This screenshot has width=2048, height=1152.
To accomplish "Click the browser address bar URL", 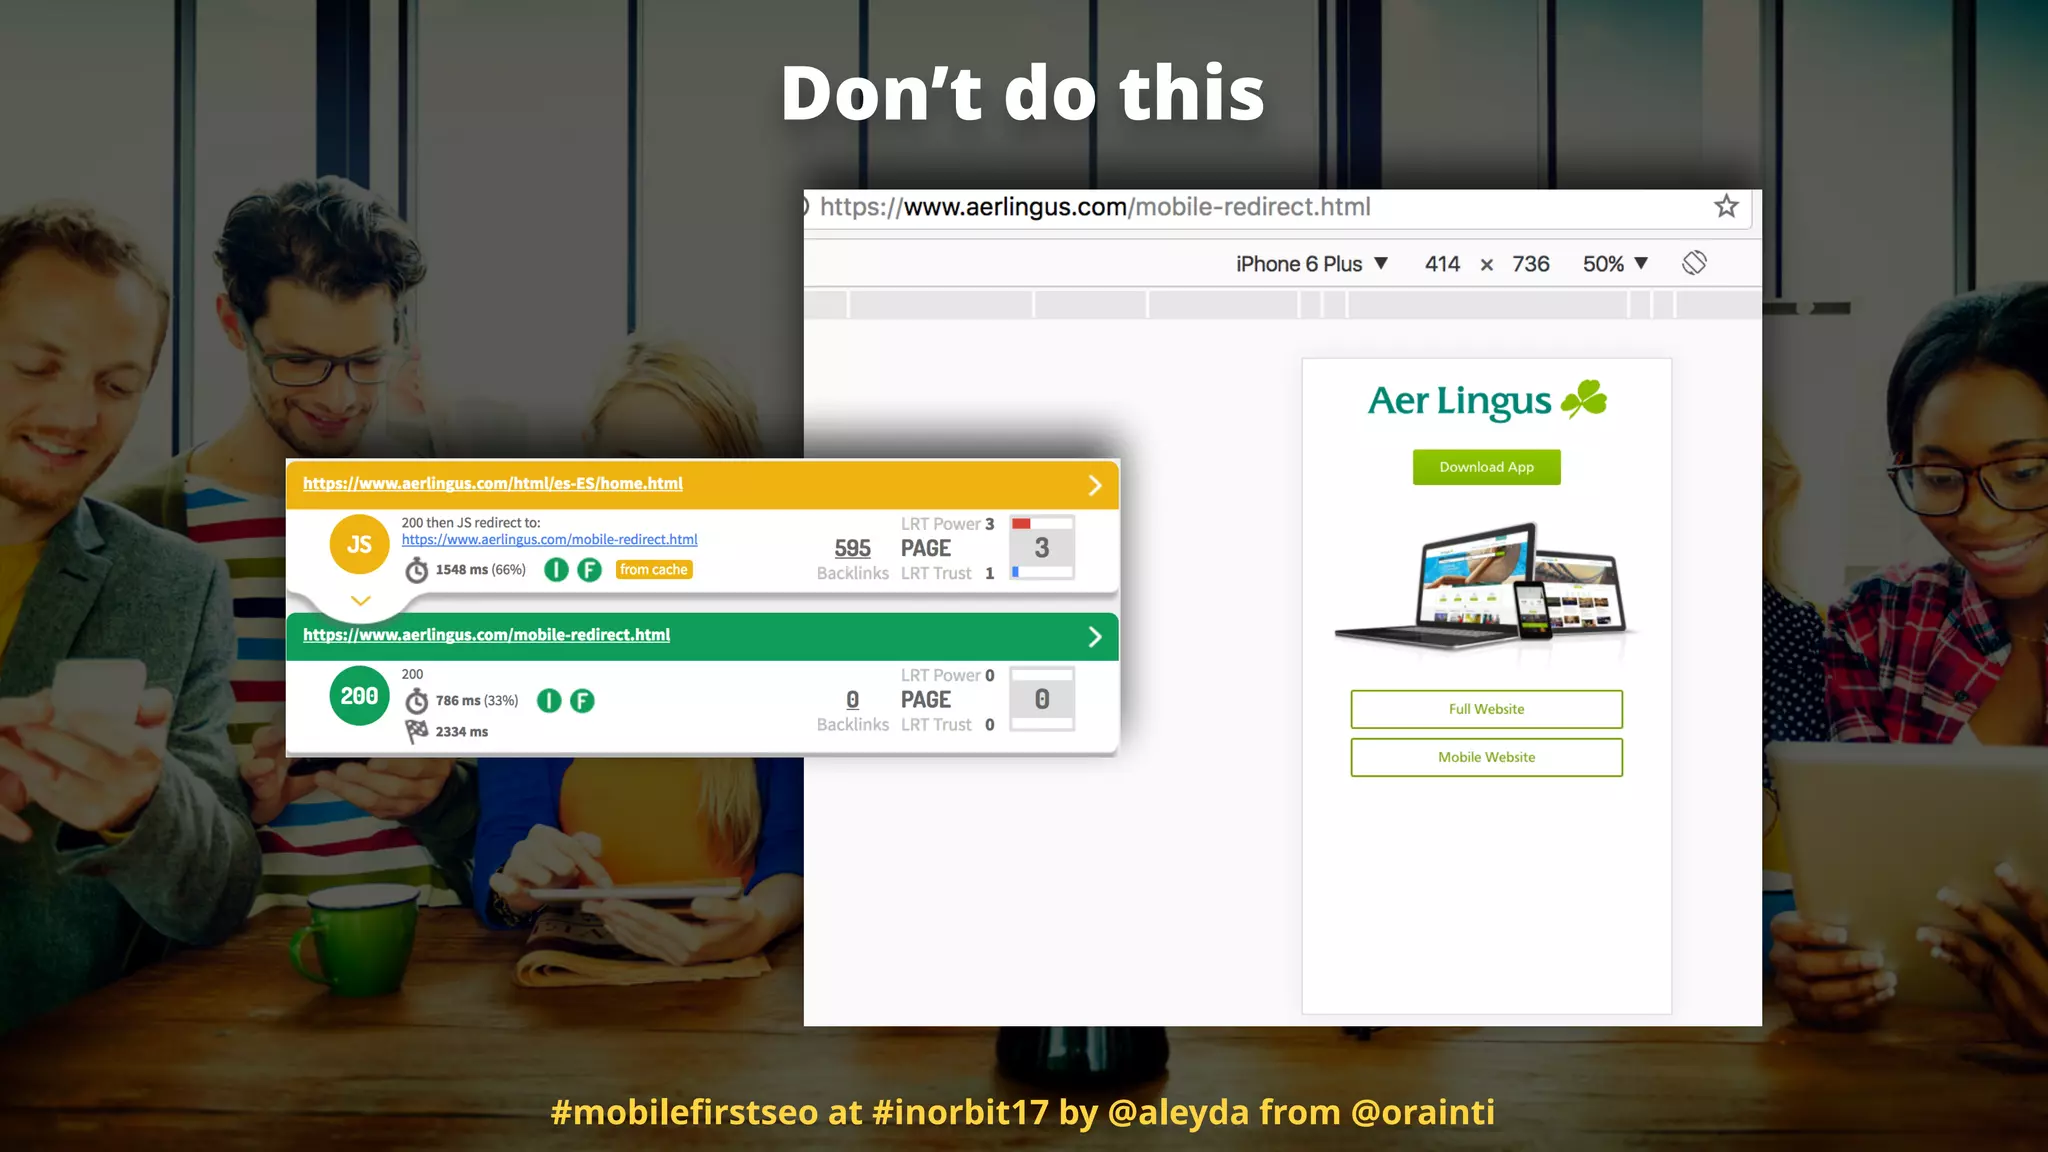I will click(1095, 207).
